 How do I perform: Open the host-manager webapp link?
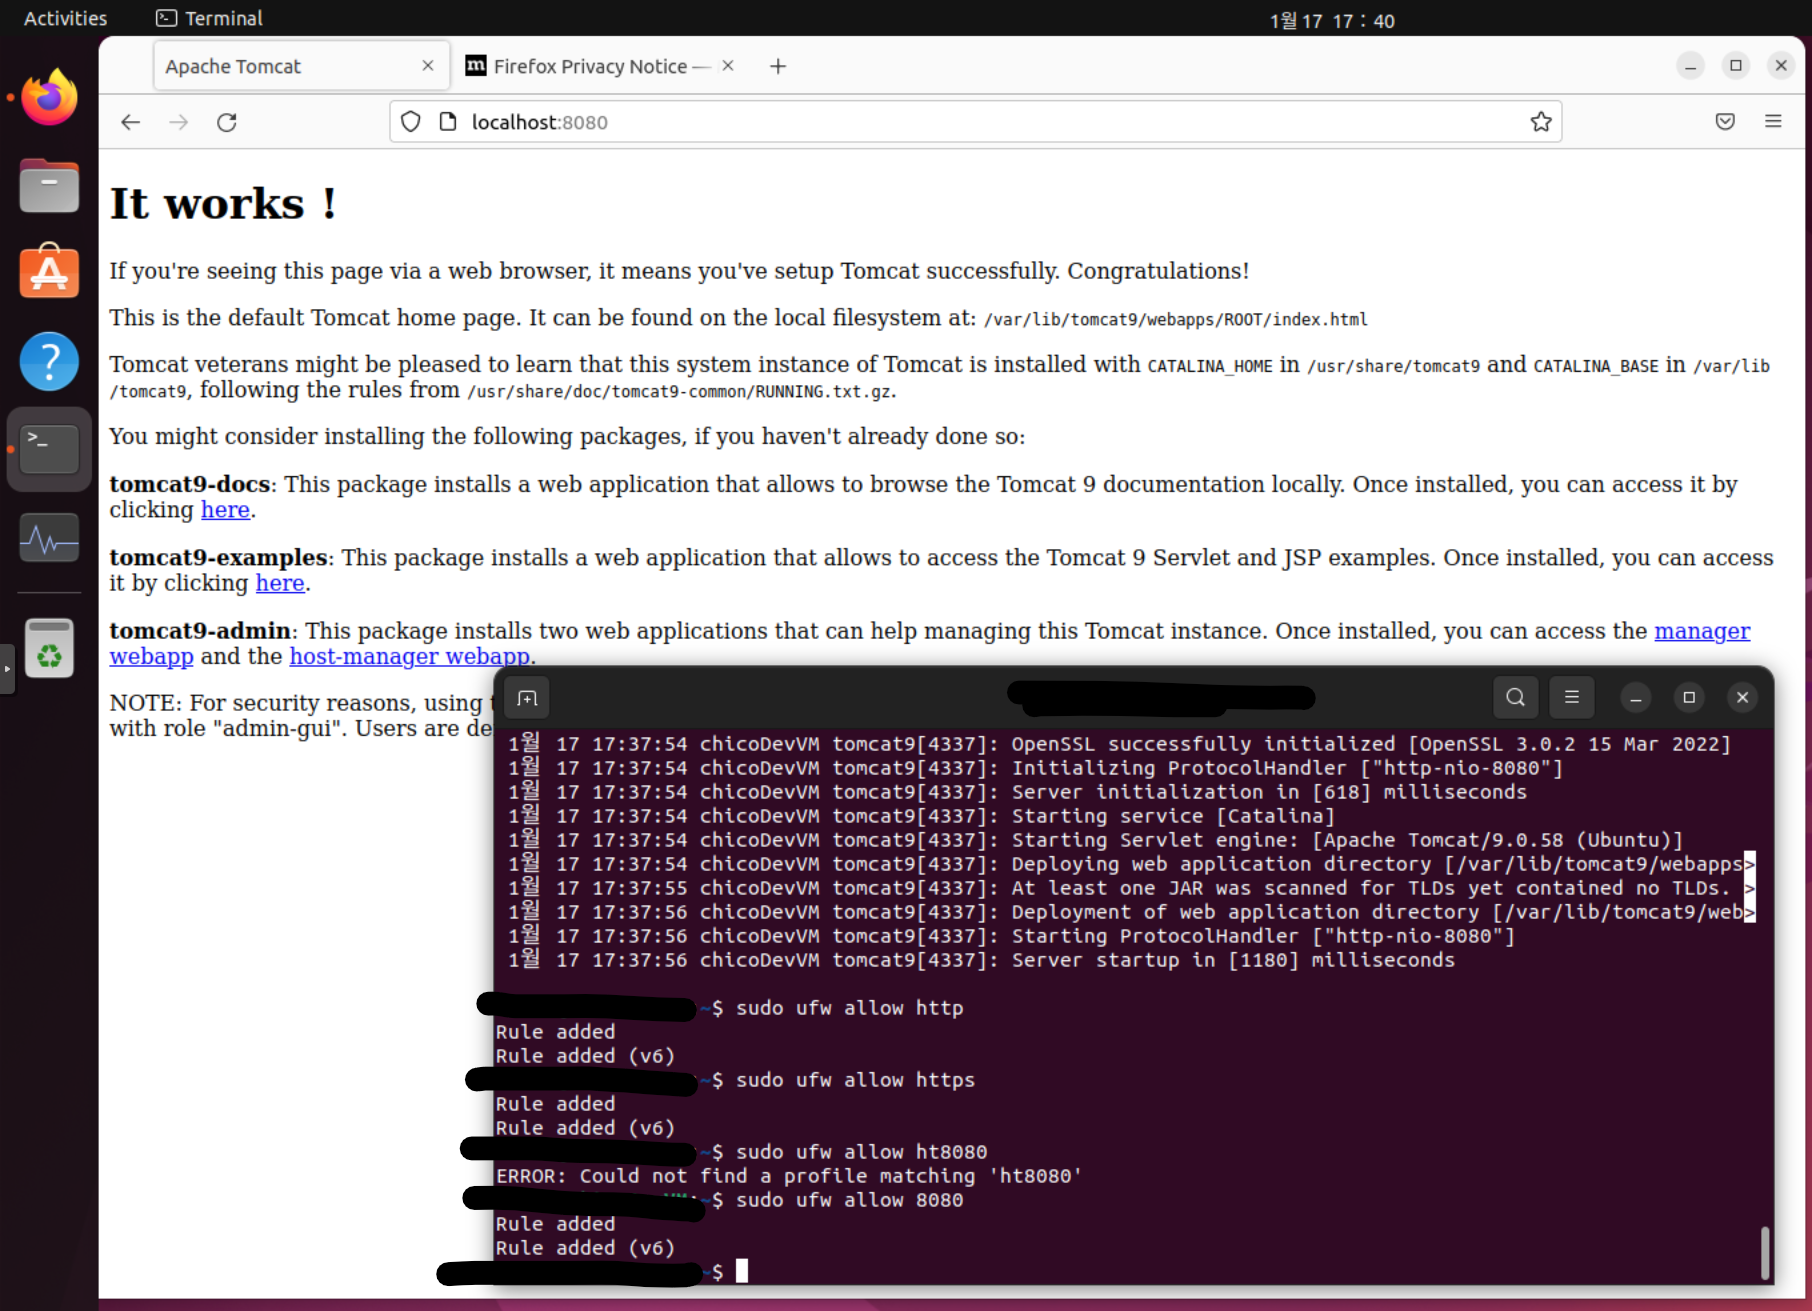[409, 657]
